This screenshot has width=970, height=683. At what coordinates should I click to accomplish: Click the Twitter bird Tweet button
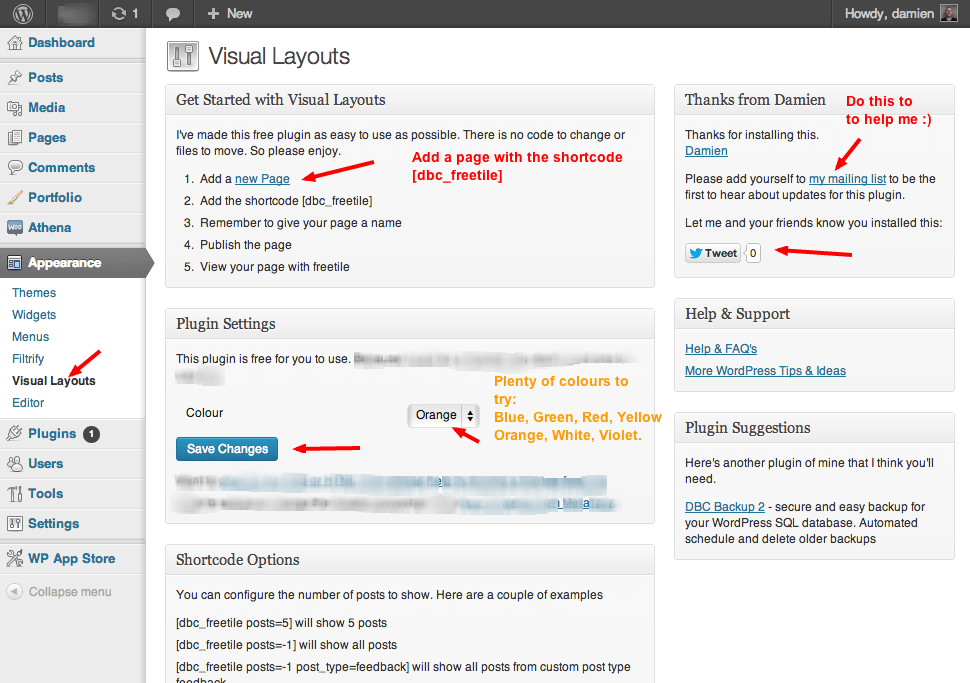click(x=713, y=253)
